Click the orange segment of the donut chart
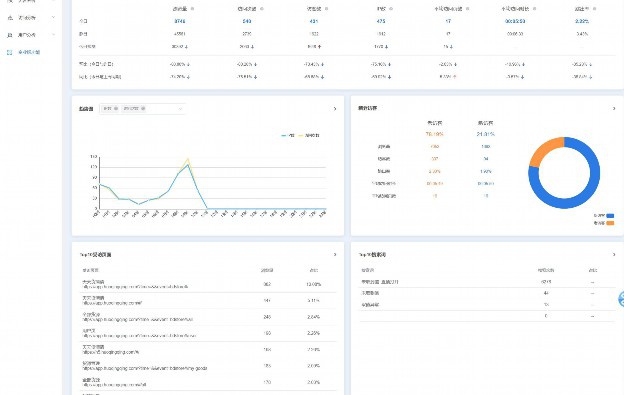This screenshot has height=395, width=624. coord(544,150)
